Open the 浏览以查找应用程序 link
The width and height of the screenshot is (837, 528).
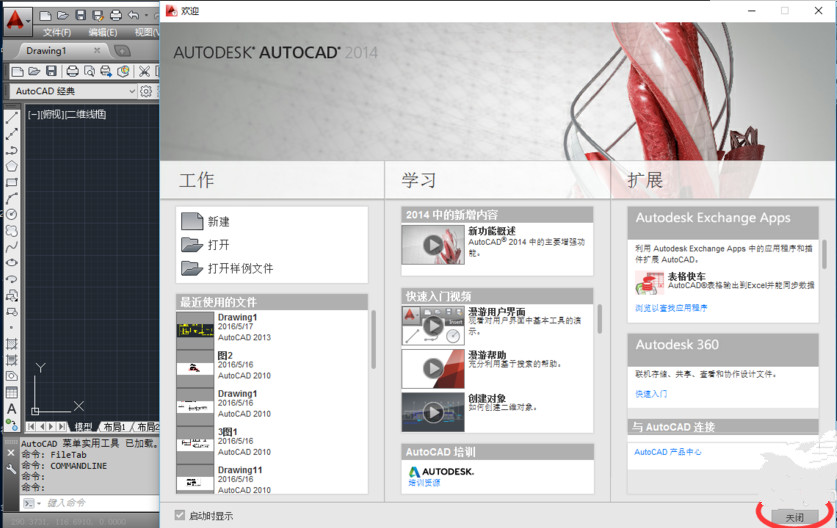point(671,308)
